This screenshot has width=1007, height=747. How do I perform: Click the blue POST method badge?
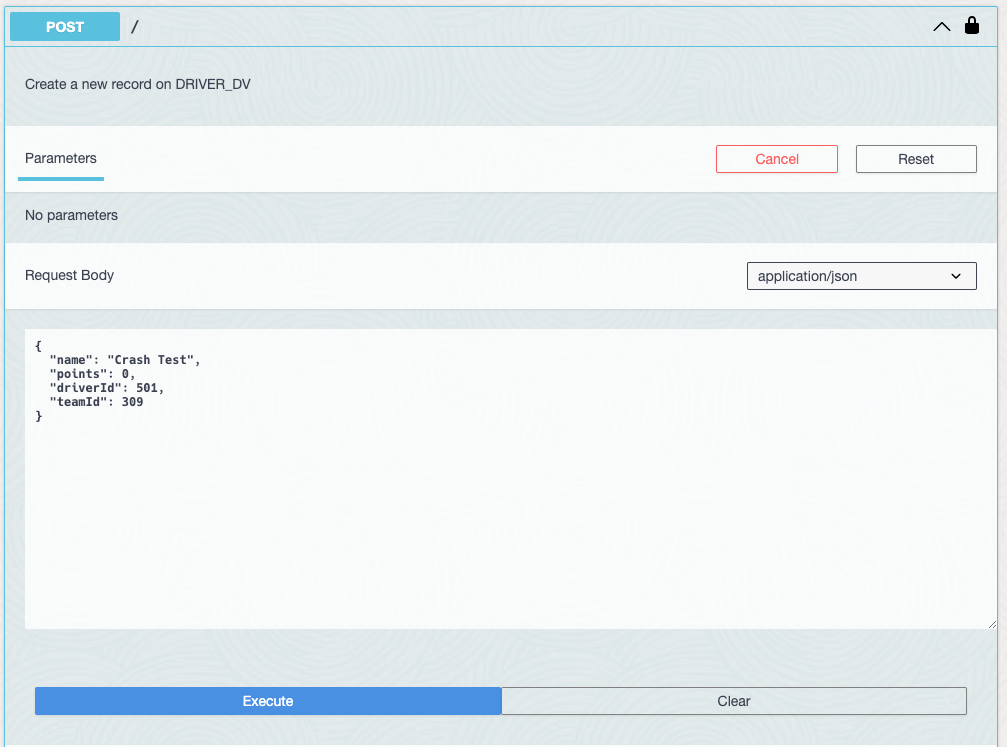65,27
